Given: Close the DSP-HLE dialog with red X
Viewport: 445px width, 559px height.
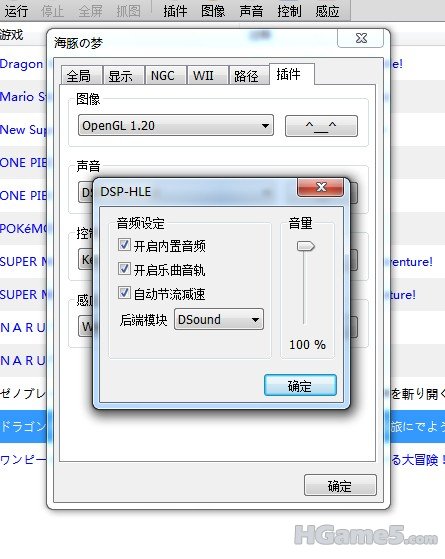Looking at the screenshot, I should (321, 187).
